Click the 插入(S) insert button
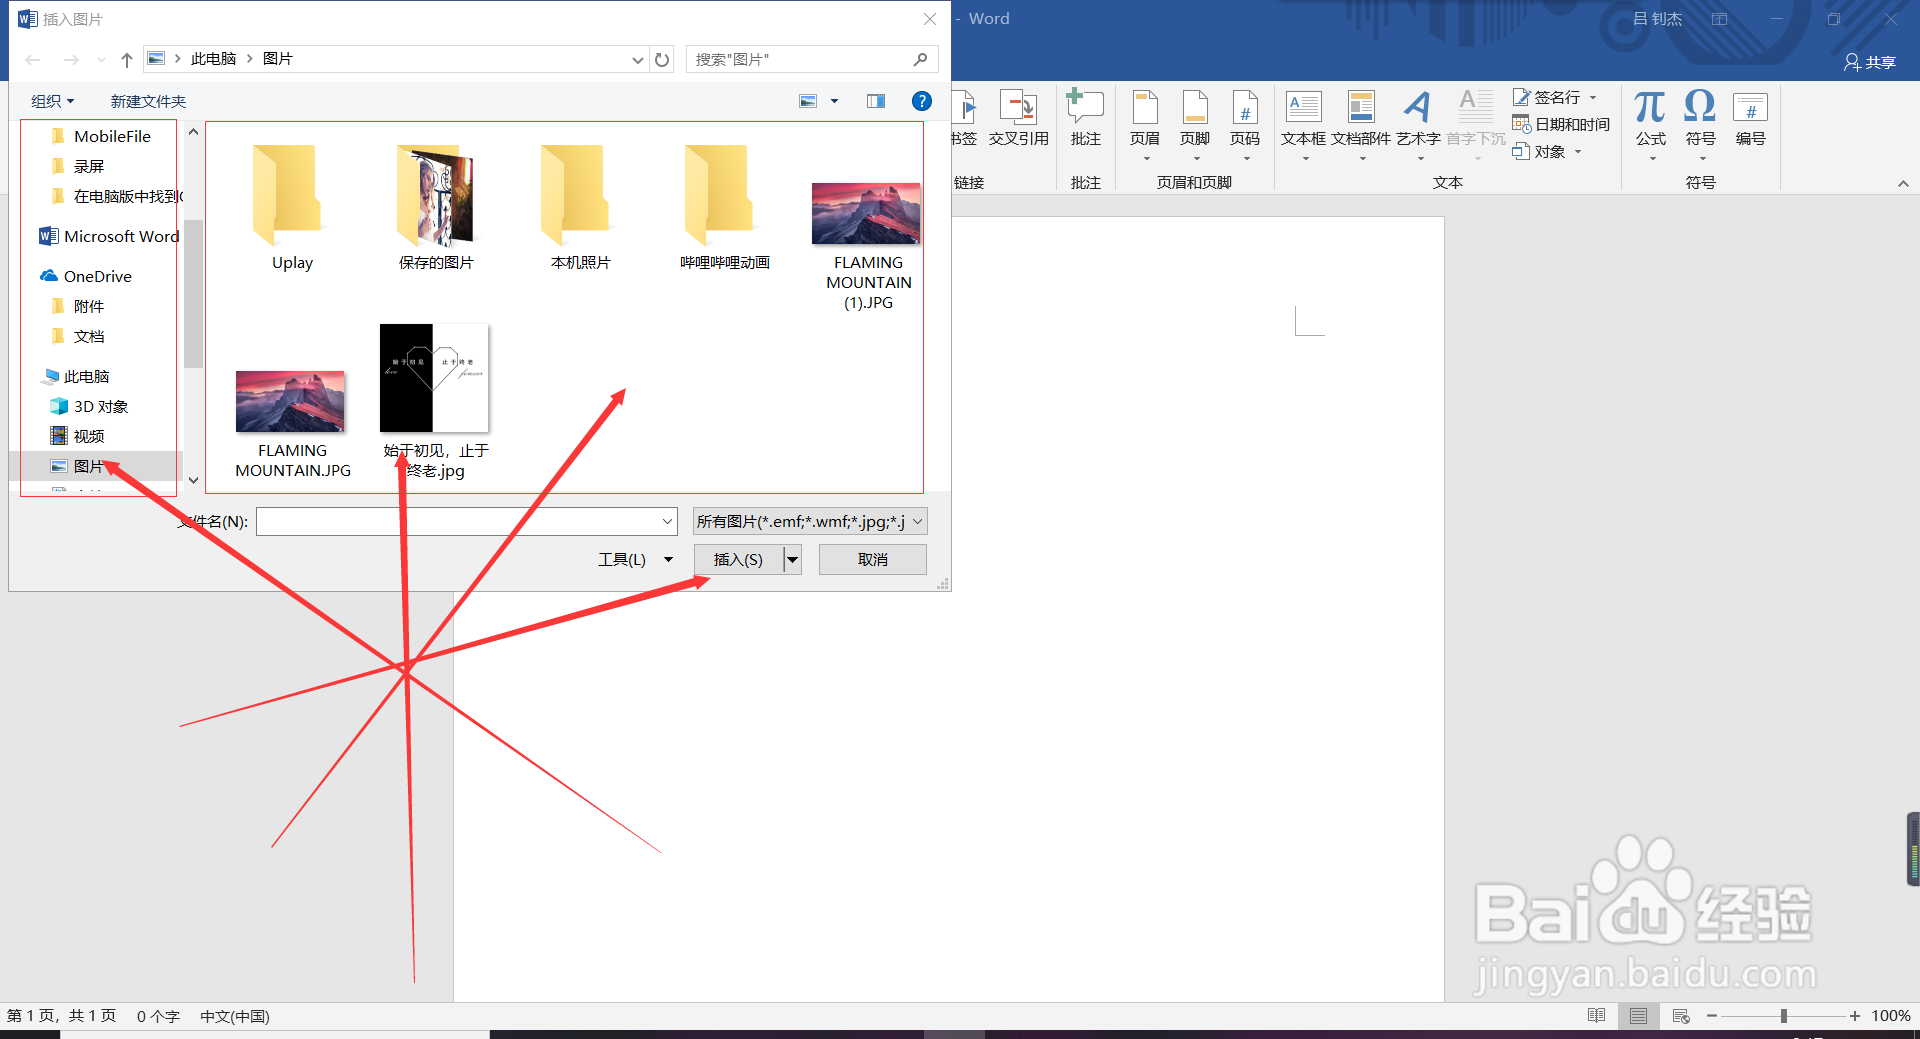Screen dimensions: 1920x1039 [x=738, y=559]
